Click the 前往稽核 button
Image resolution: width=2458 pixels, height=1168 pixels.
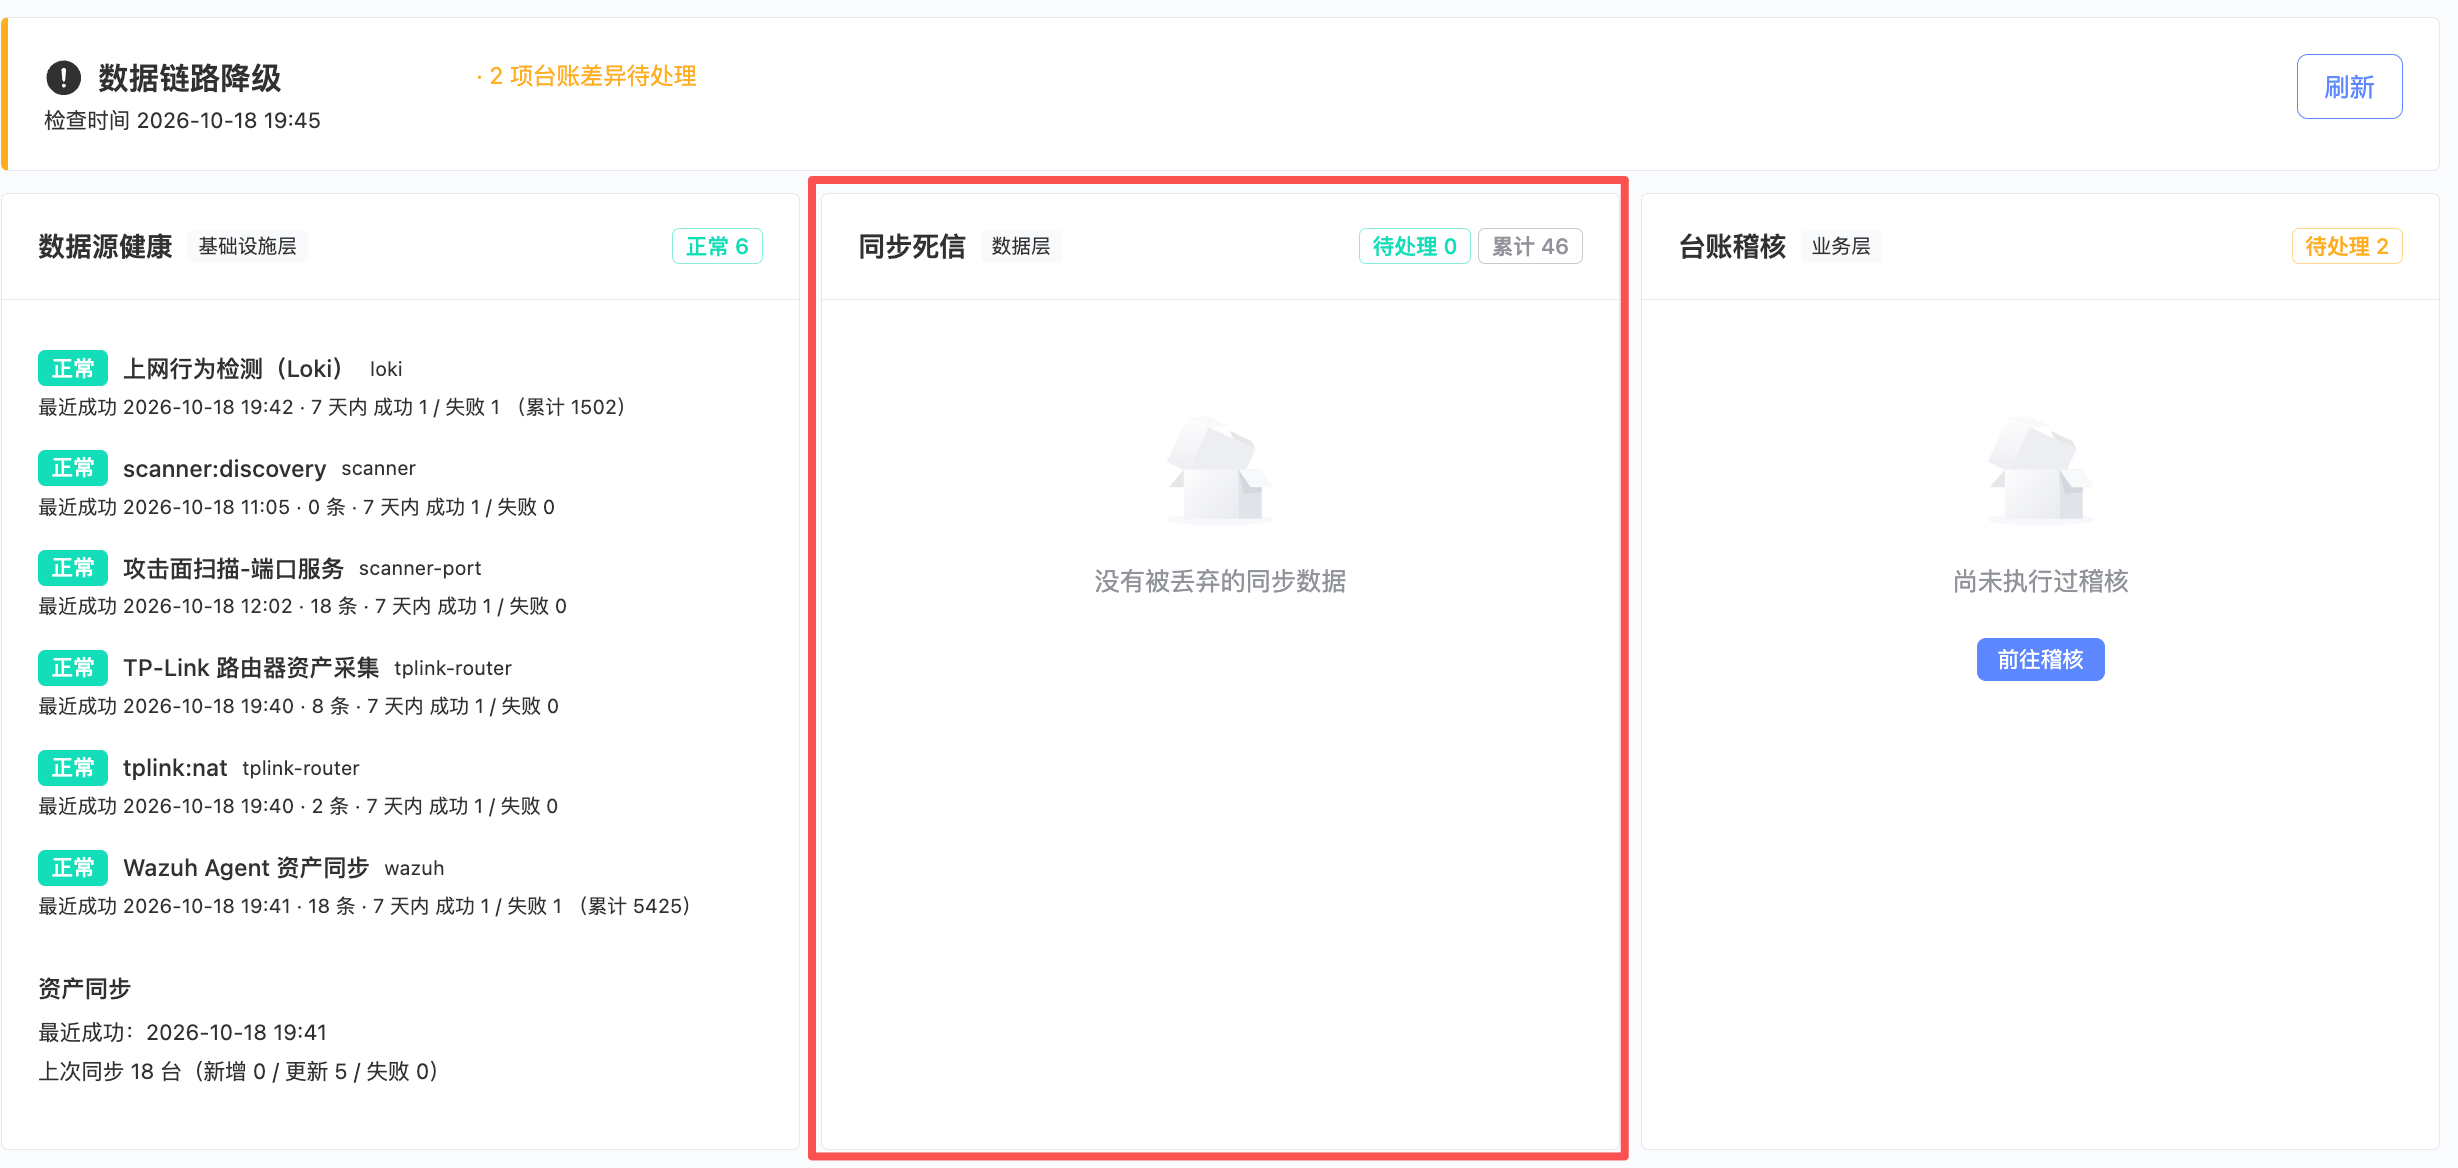pyautogui.click(x=2040, y=660)
